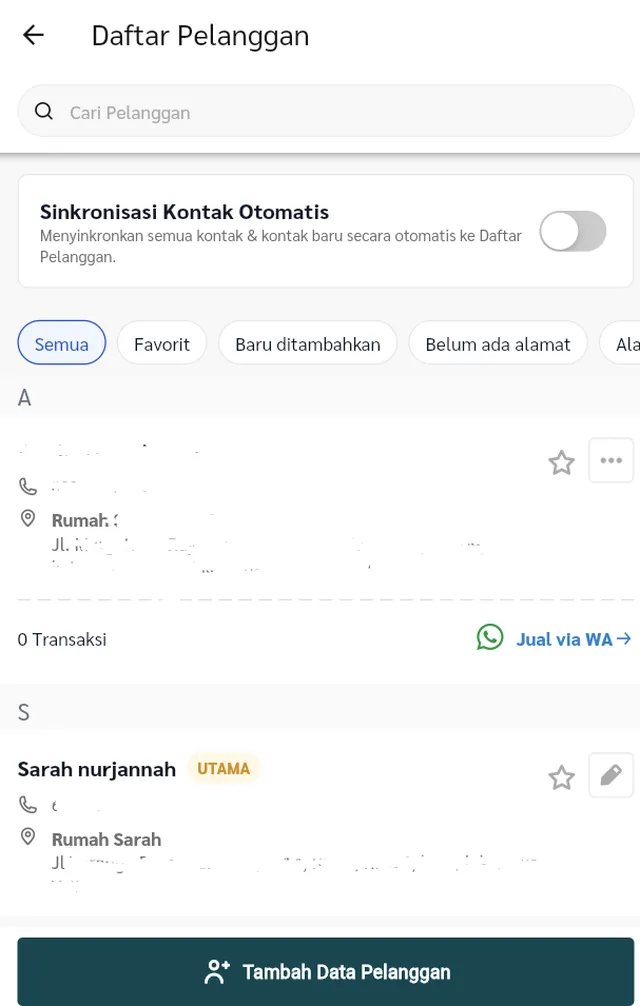Open the Belum ada alamat filter
640x1006 pixels.
[x=497, y=343]
